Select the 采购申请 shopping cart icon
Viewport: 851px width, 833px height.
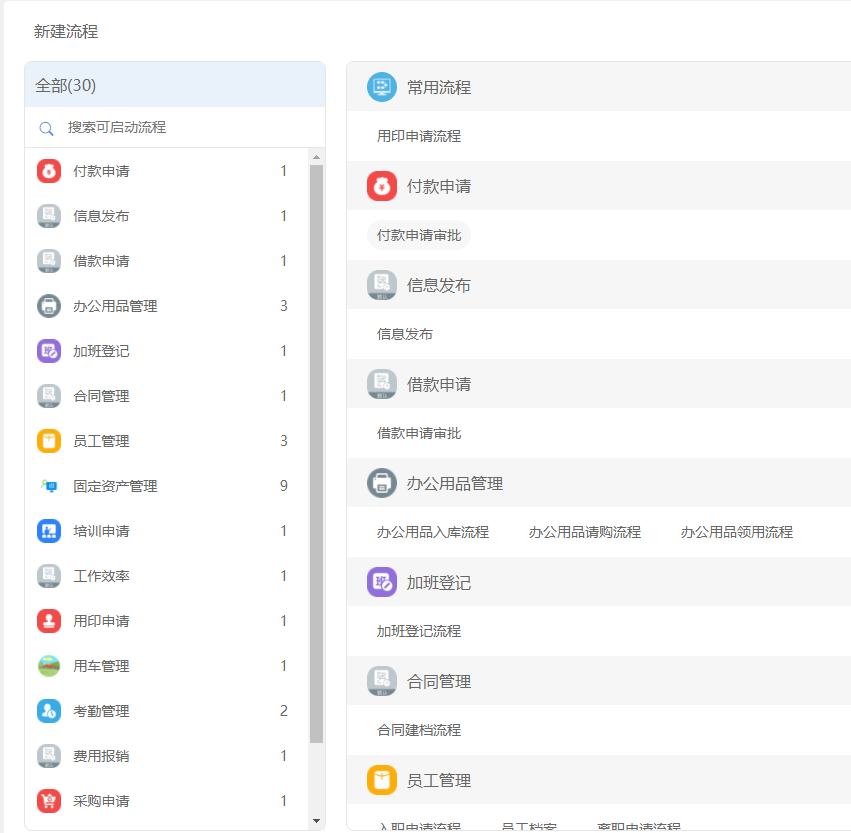(x=48, y=800)
